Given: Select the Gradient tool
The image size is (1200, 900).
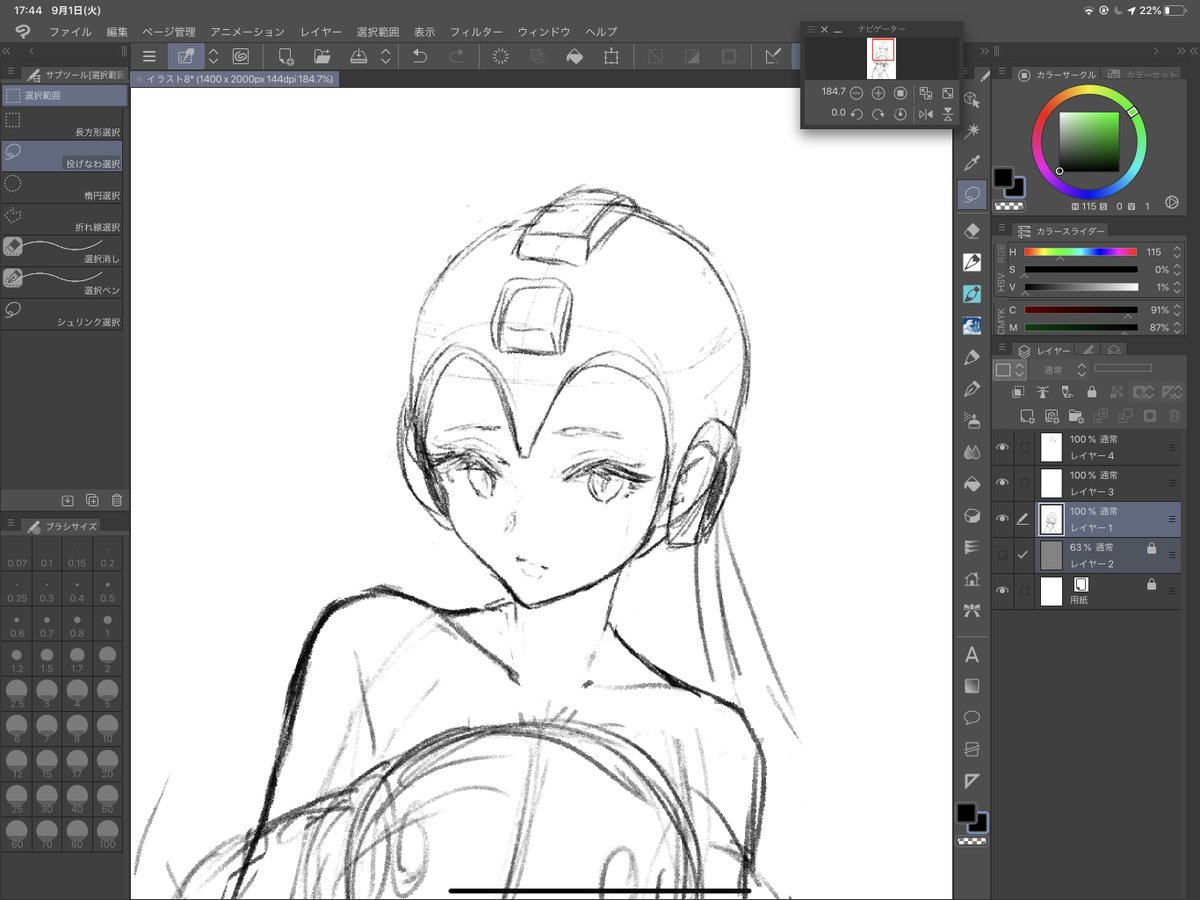Looking at the screenshot, I should [971, 687].
